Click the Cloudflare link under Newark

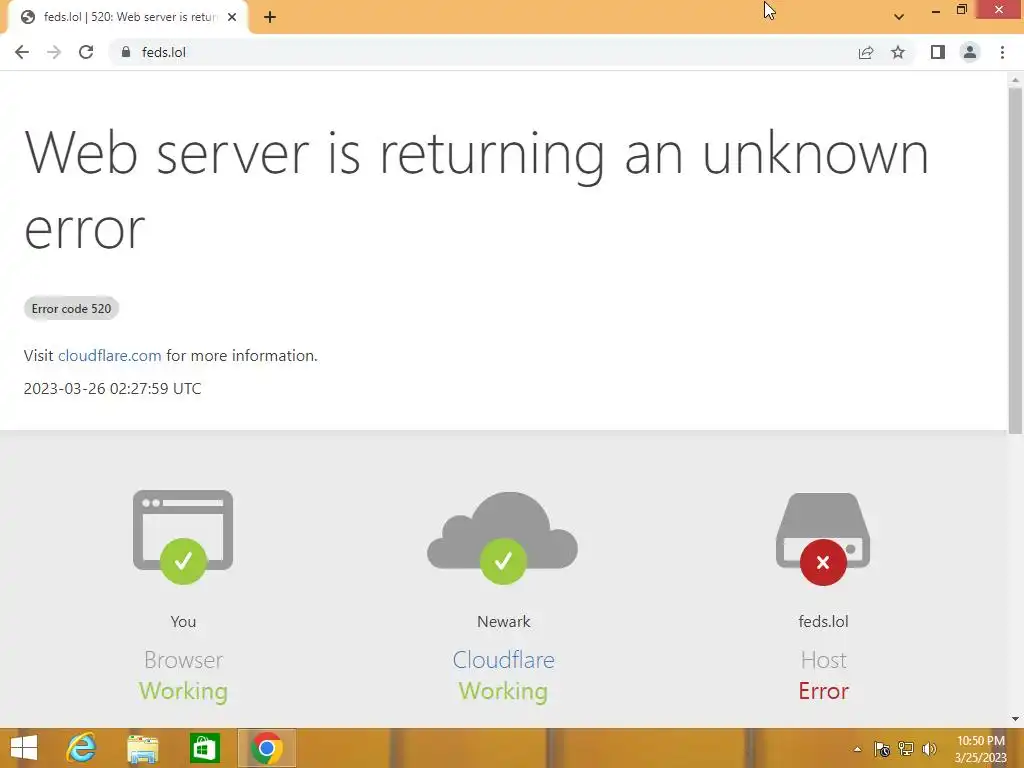point(504,660)
